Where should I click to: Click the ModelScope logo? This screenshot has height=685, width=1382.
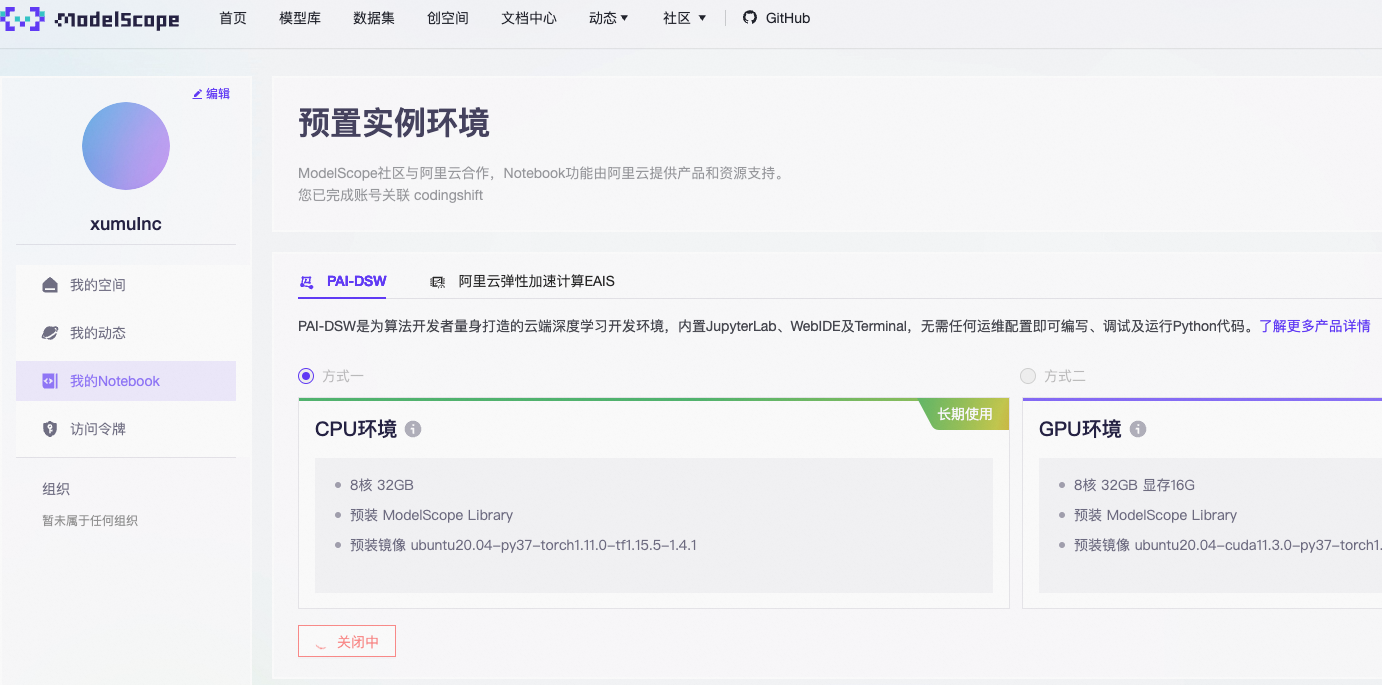point(92,18)
